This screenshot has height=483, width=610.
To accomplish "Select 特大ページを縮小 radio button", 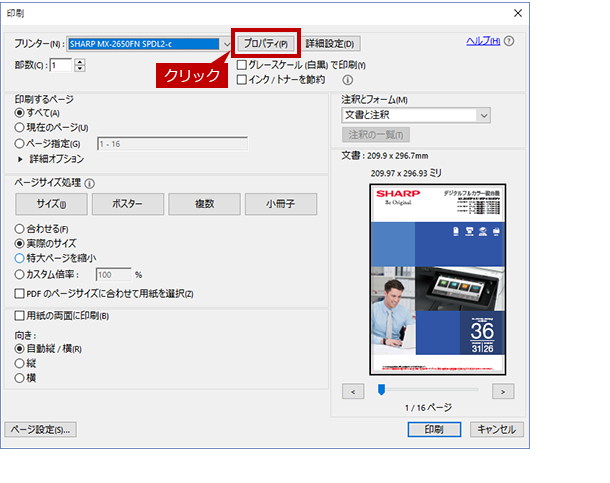I will click(x=19, y=258).
